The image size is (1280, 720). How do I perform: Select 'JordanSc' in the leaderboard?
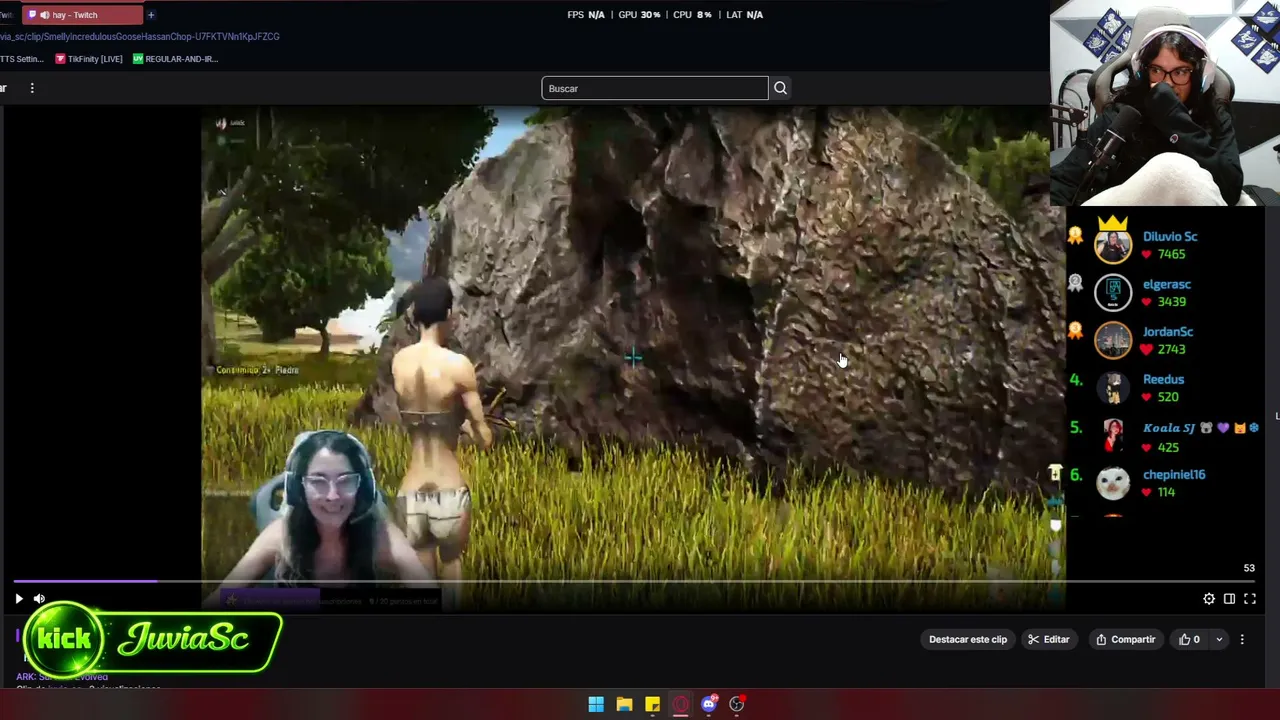tap(1168, 332)
